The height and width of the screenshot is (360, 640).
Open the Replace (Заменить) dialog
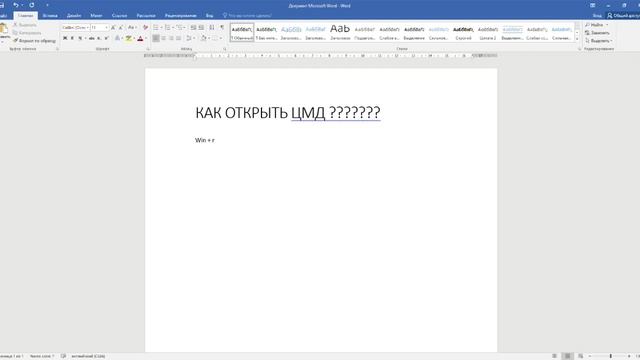(597, 33)
